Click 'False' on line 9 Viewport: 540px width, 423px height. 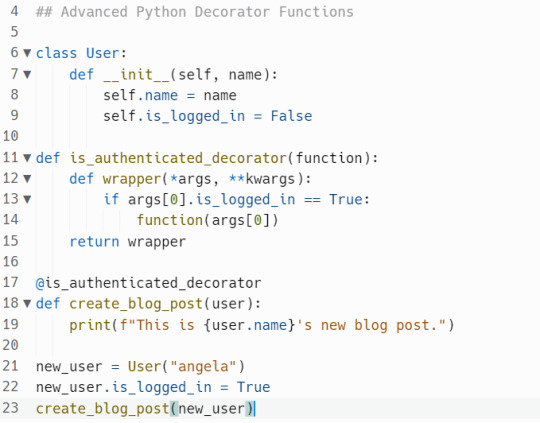tap(291, 116)
